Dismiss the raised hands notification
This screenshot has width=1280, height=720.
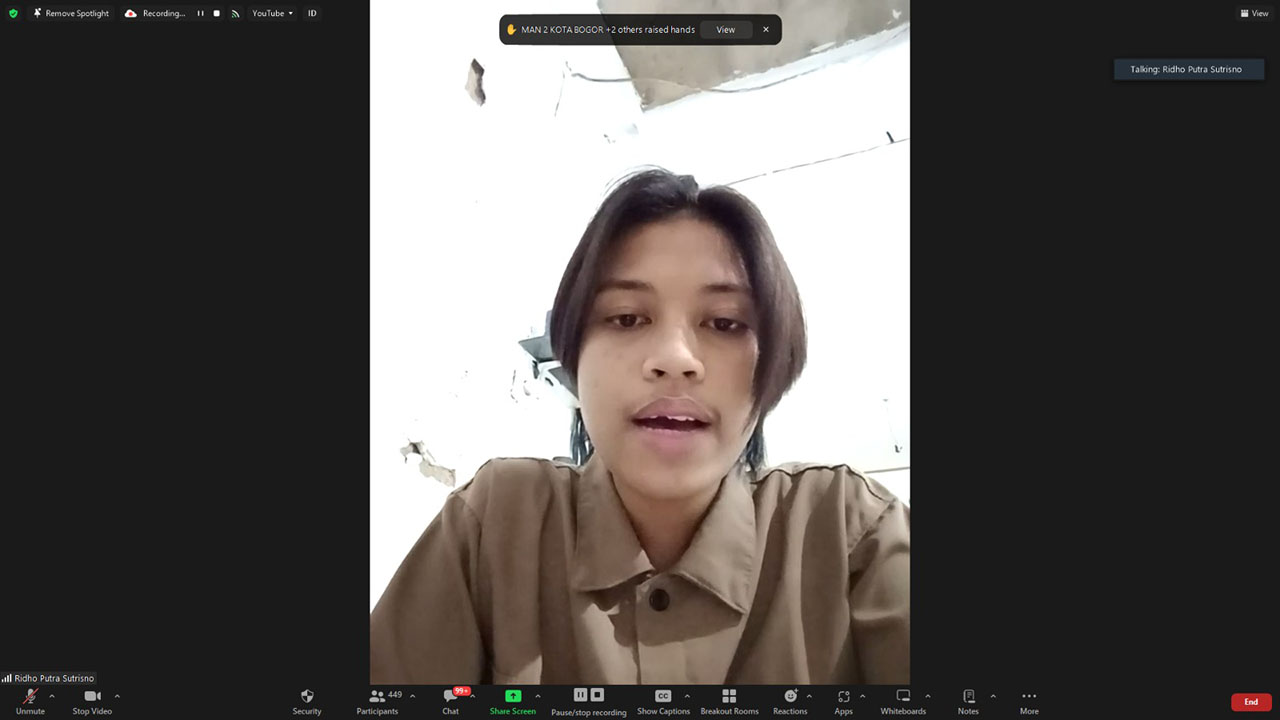point(766,30)
